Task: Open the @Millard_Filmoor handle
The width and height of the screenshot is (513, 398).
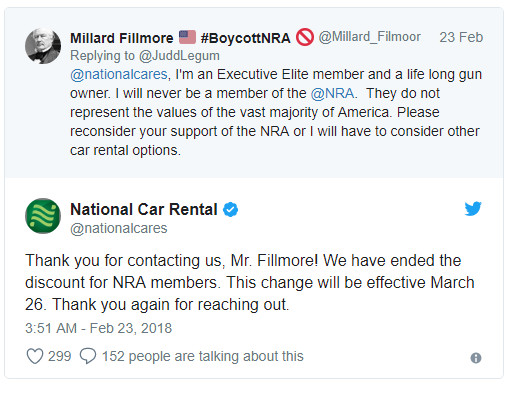Action: point(370,37)
